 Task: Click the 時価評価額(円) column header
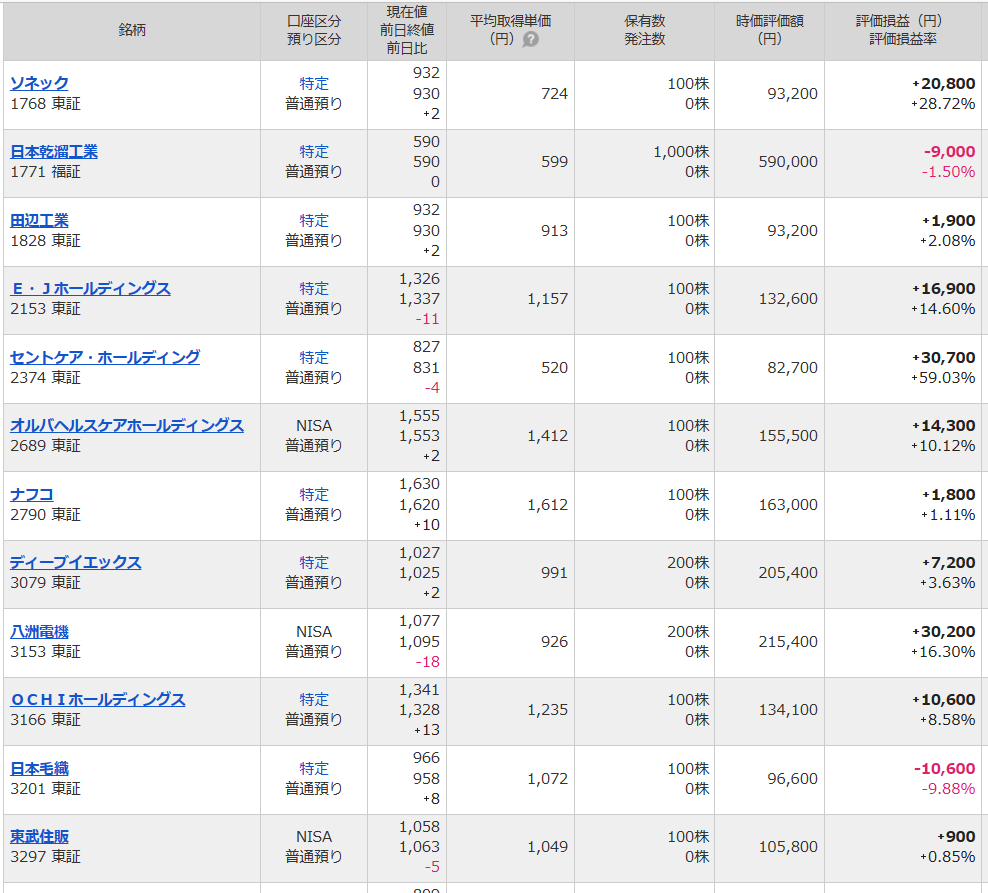pyautogui.click(x=769, y=30)
